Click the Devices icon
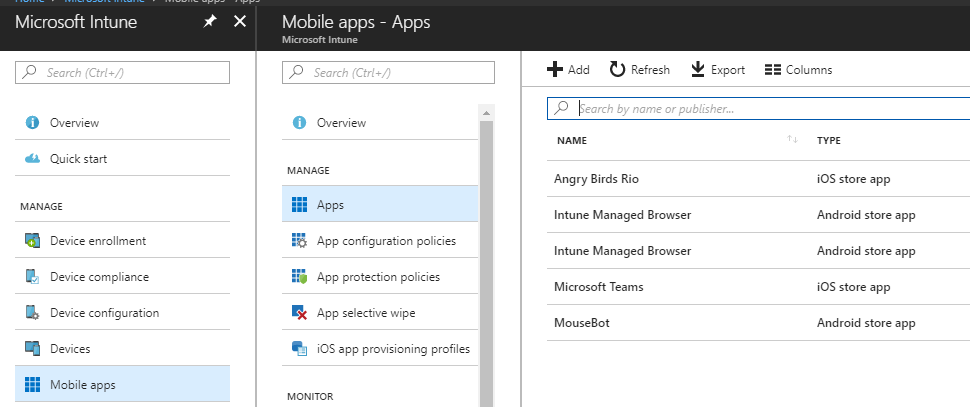Image resolution: width=970 pixels, height=407 pixels. pyautogui.click(x=32, y=349)
